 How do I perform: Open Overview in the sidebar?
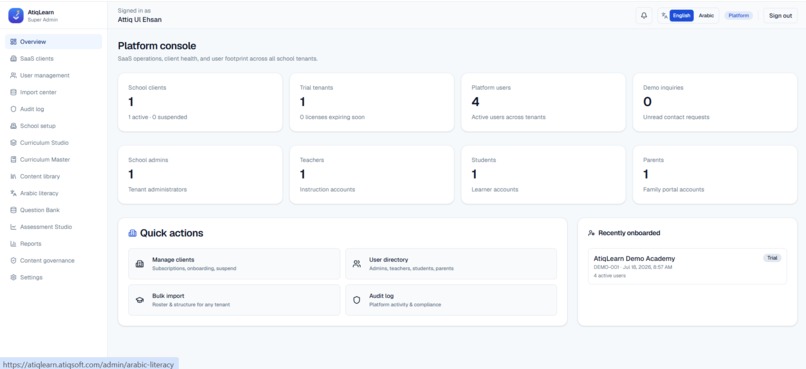[53, 42]
